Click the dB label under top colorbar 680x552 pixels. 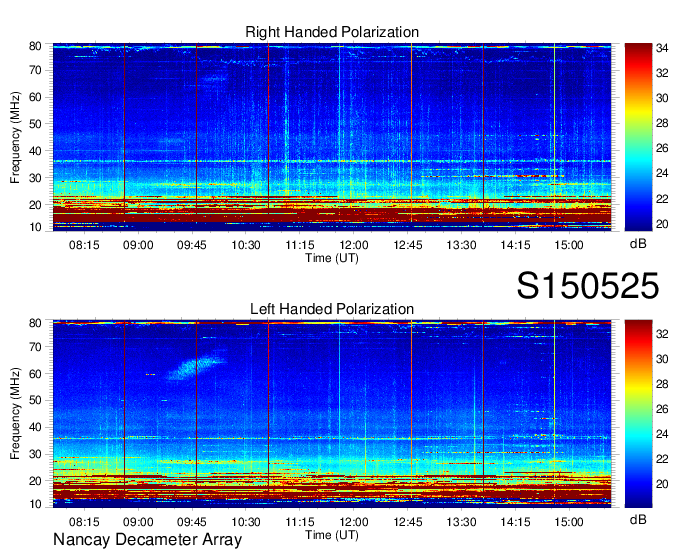(x=638, y=243)
